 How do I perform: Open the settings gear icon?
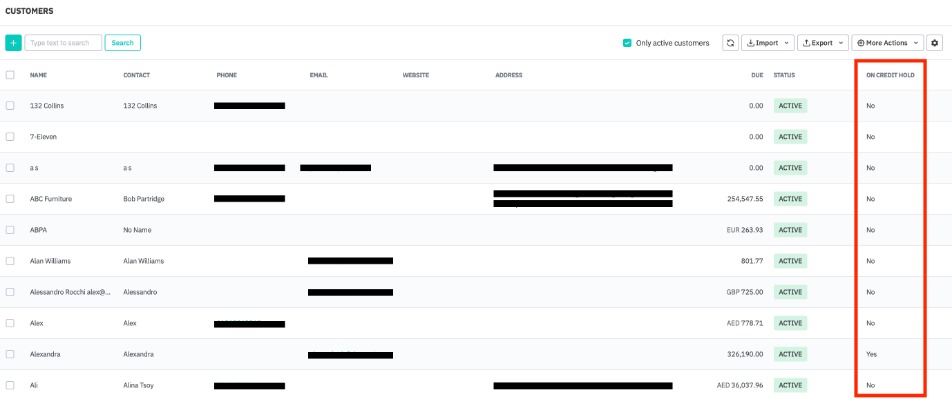pyautogui.click(x=934, y=43)
